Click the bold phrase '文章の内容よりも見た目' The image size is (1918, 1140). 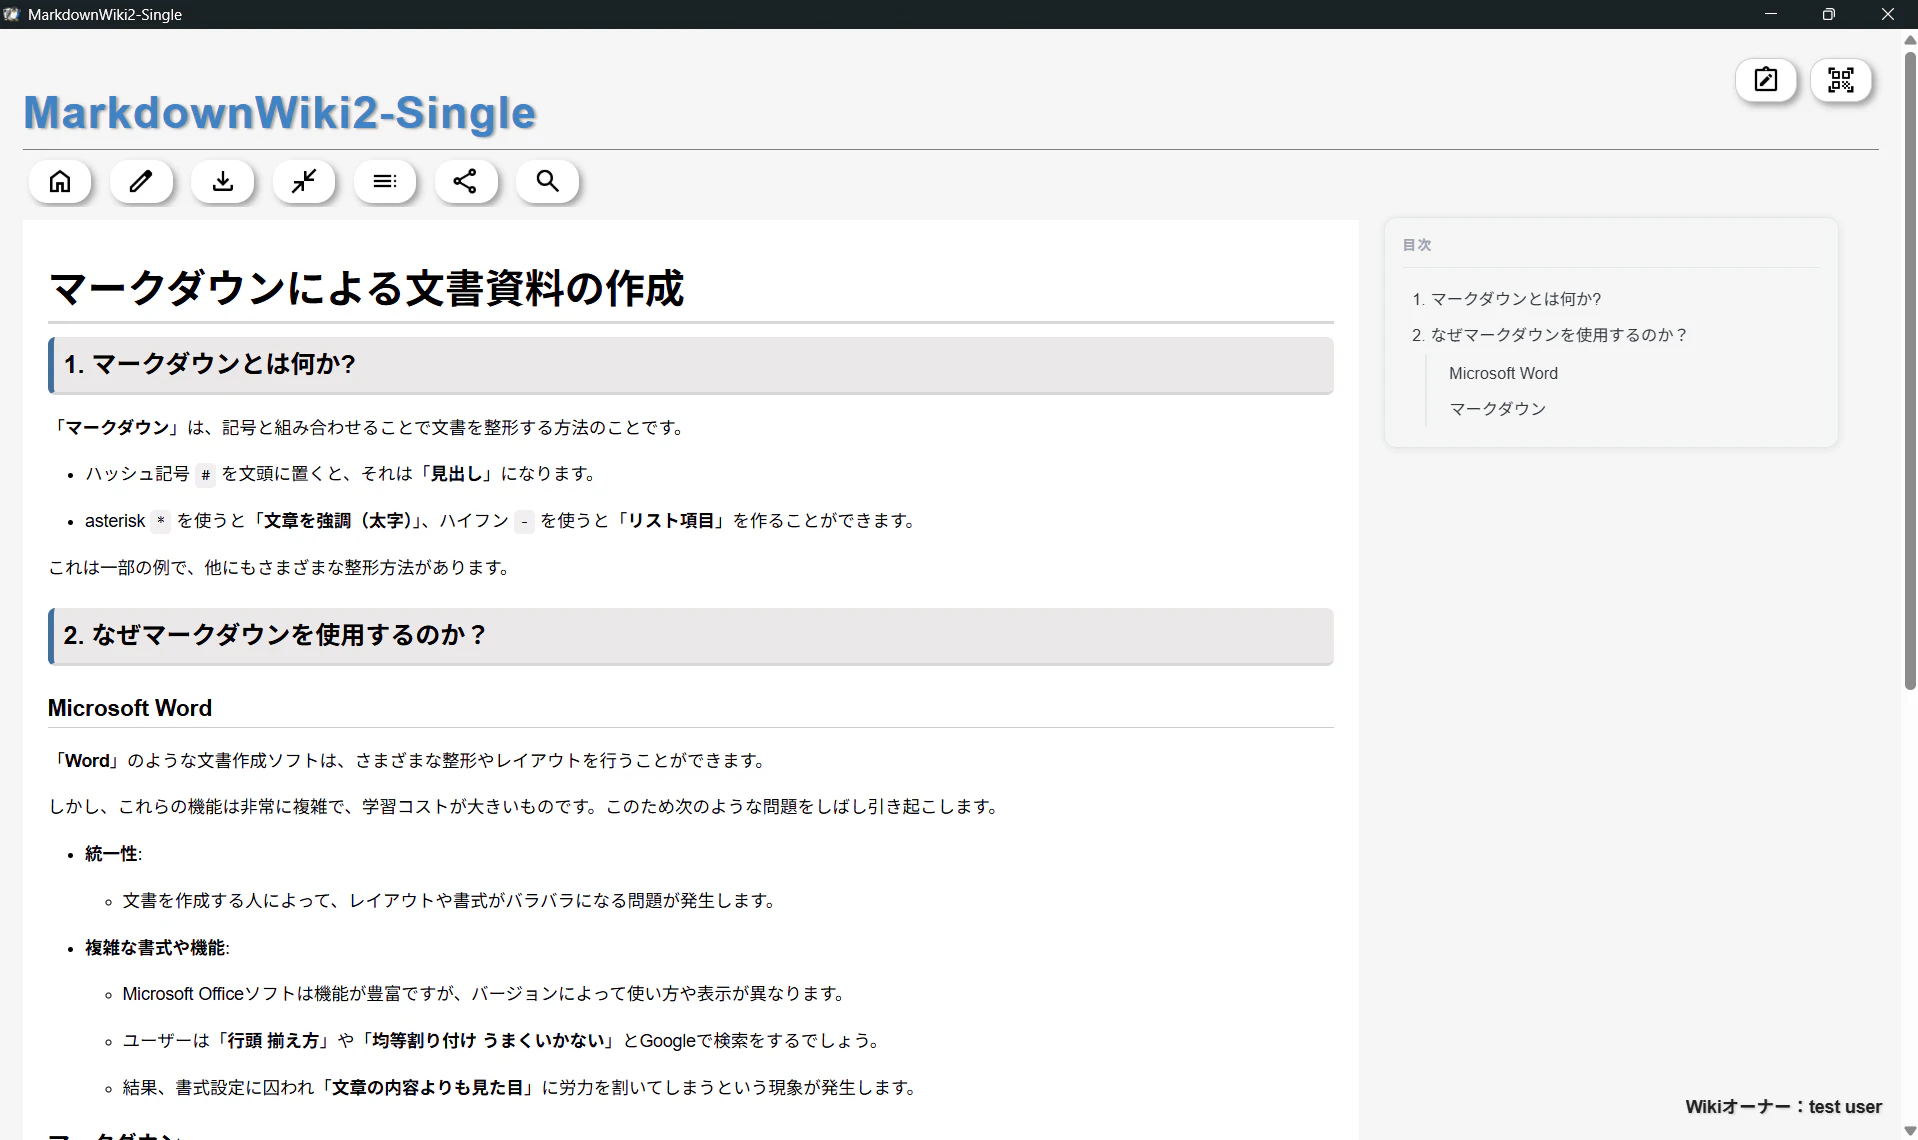[428, 1088]
